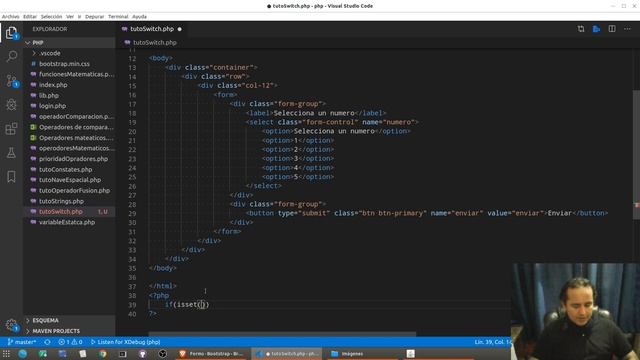Image resolution: width=640 pixels, height=360 pixels.
Task: Open operadorComparacion.p... file
Action: (69, 116)
